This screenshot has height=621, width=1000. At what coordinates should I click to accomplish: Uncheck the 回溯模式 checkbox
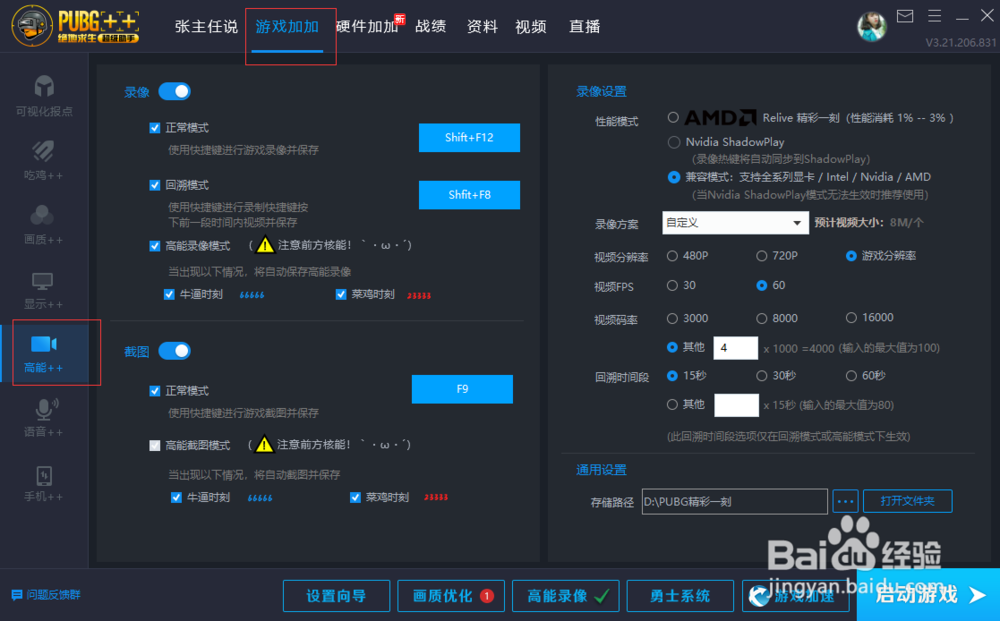154,185
